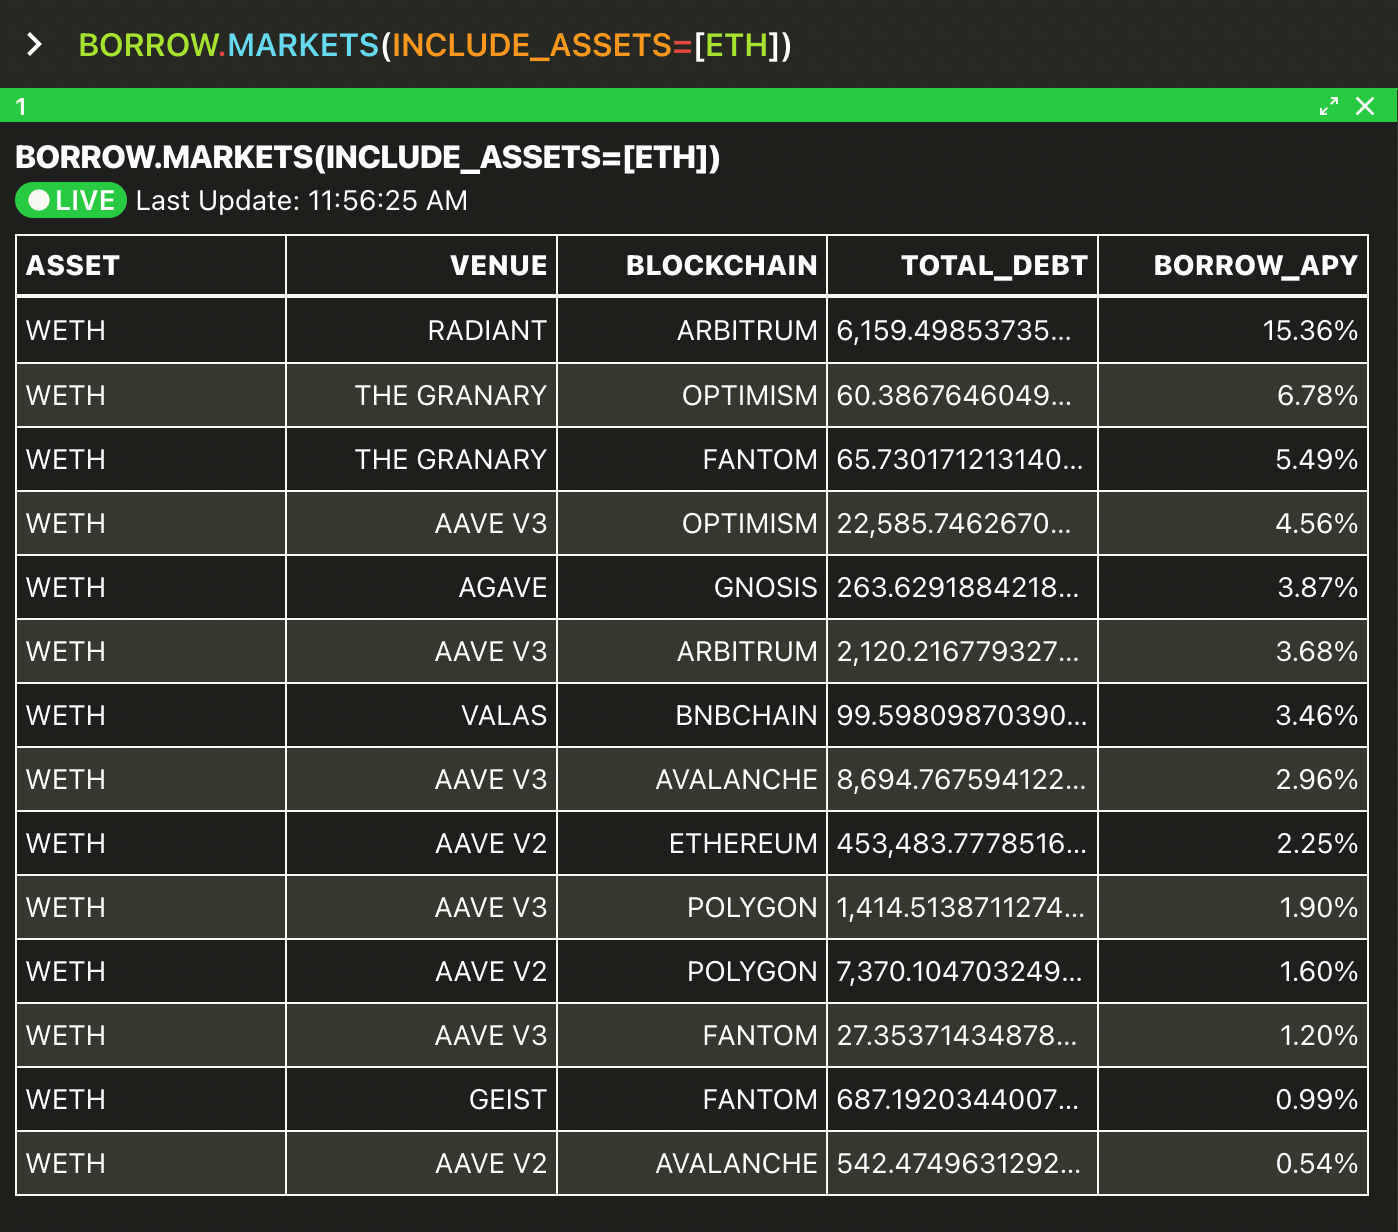Click the 4.56% borrow APY cell
The image size is (1398, 1232).
[1233, 523]
